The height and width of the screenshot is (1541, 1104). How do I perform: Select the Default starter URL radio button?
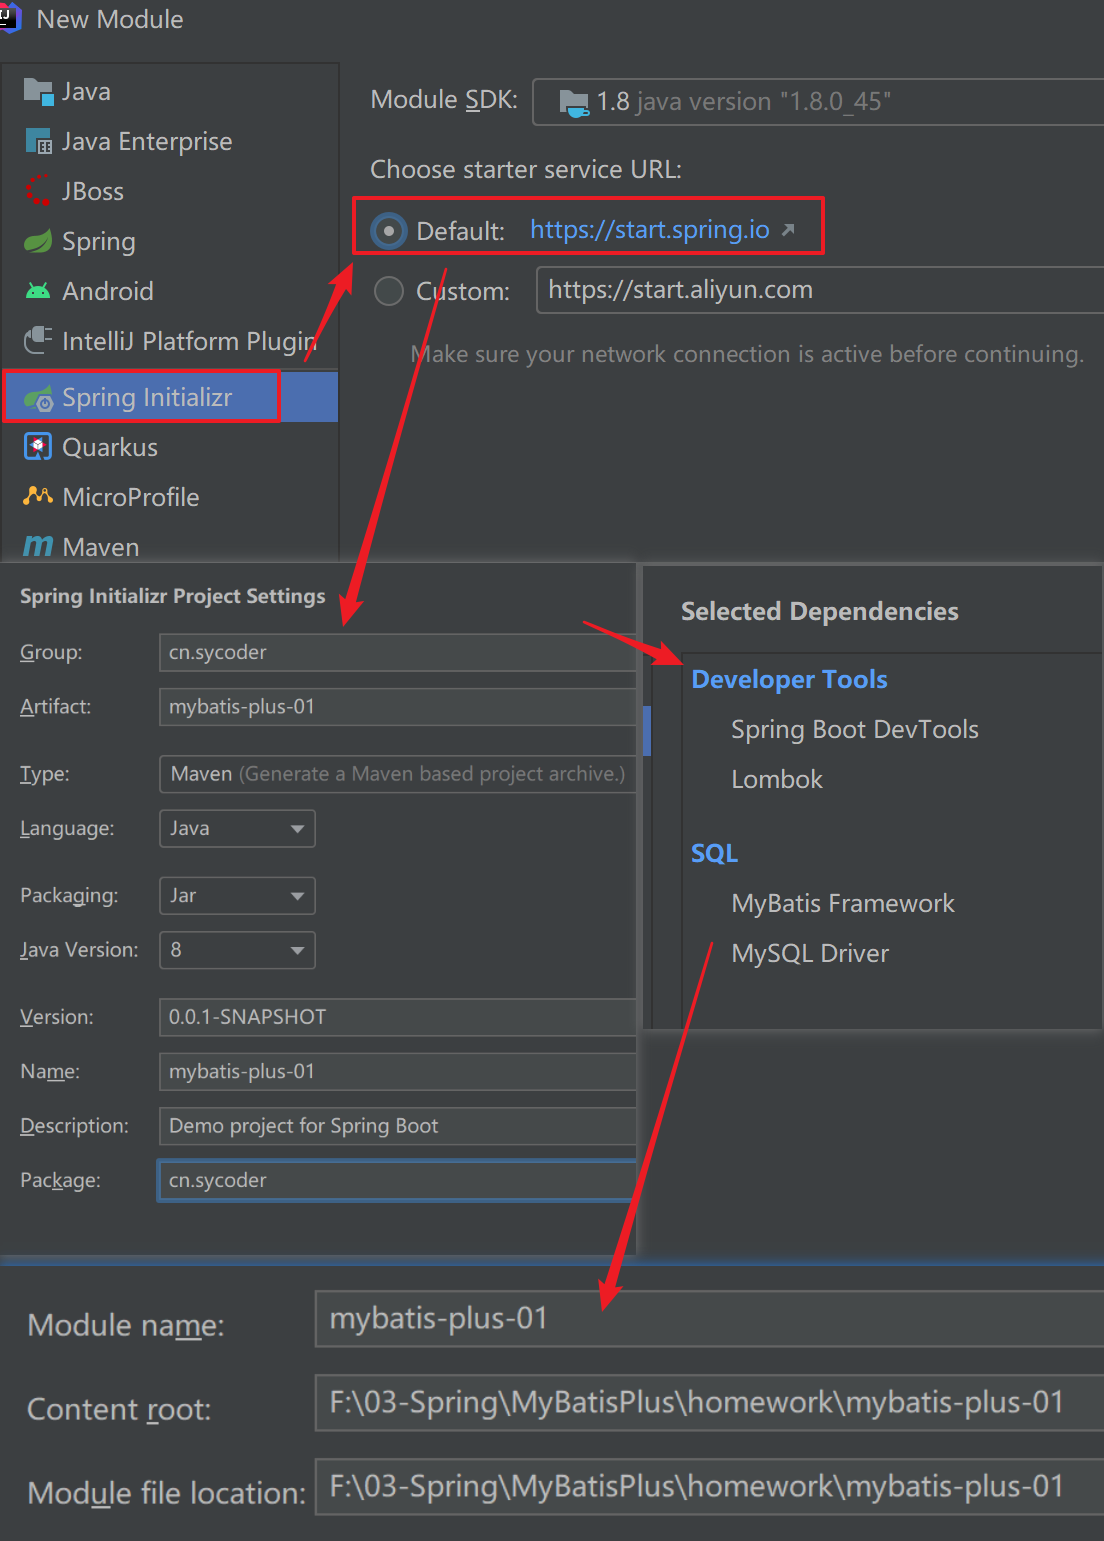coord(389,231)
